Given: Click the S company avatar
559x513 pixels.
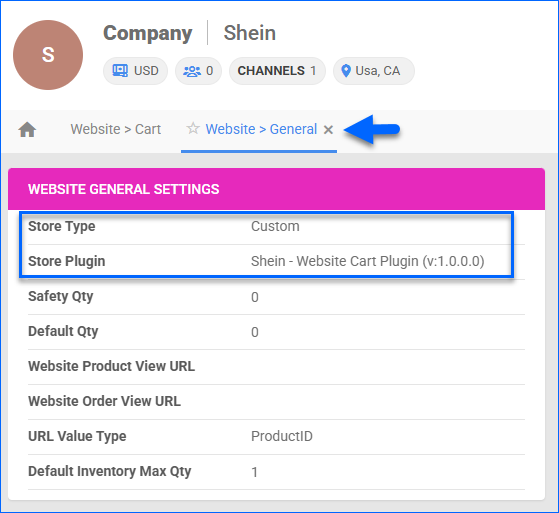Looking at the screenshot, I should (48, 55).
